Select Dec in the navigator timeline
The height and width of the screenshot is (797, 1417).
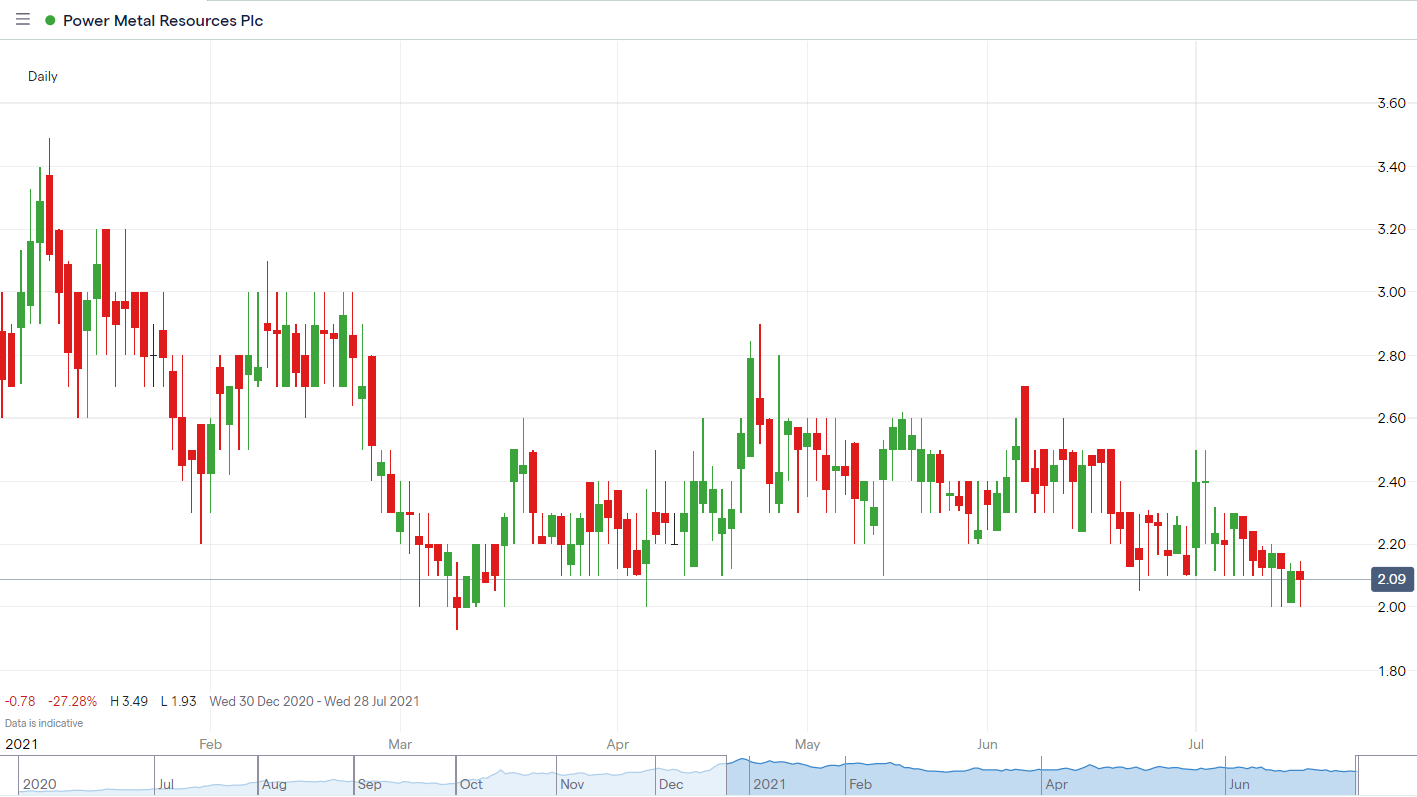click(671, 784)
